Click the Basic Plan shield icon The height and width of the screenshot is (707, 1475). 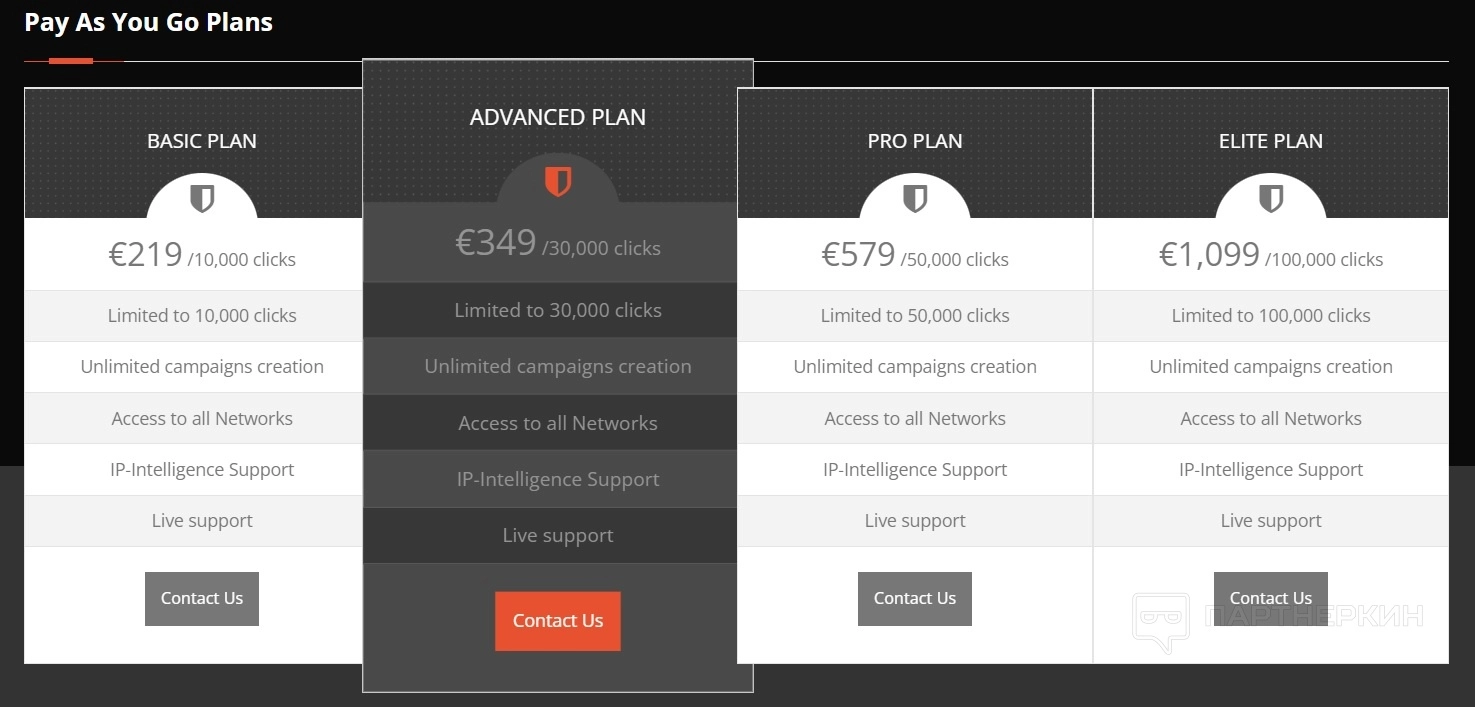point(202,199)
